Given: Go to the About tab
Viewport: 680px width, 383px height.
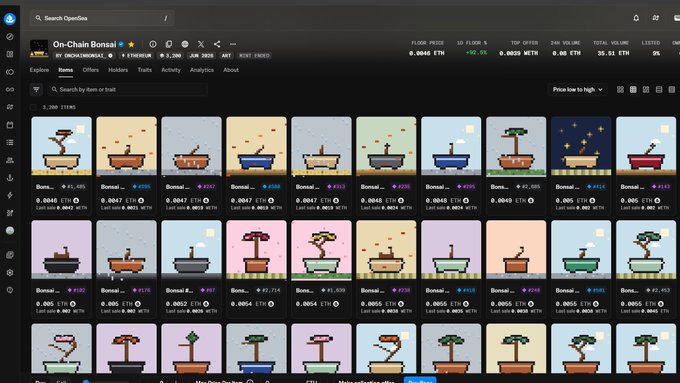Looking at the screenshot, I should (x=231, y=70).
